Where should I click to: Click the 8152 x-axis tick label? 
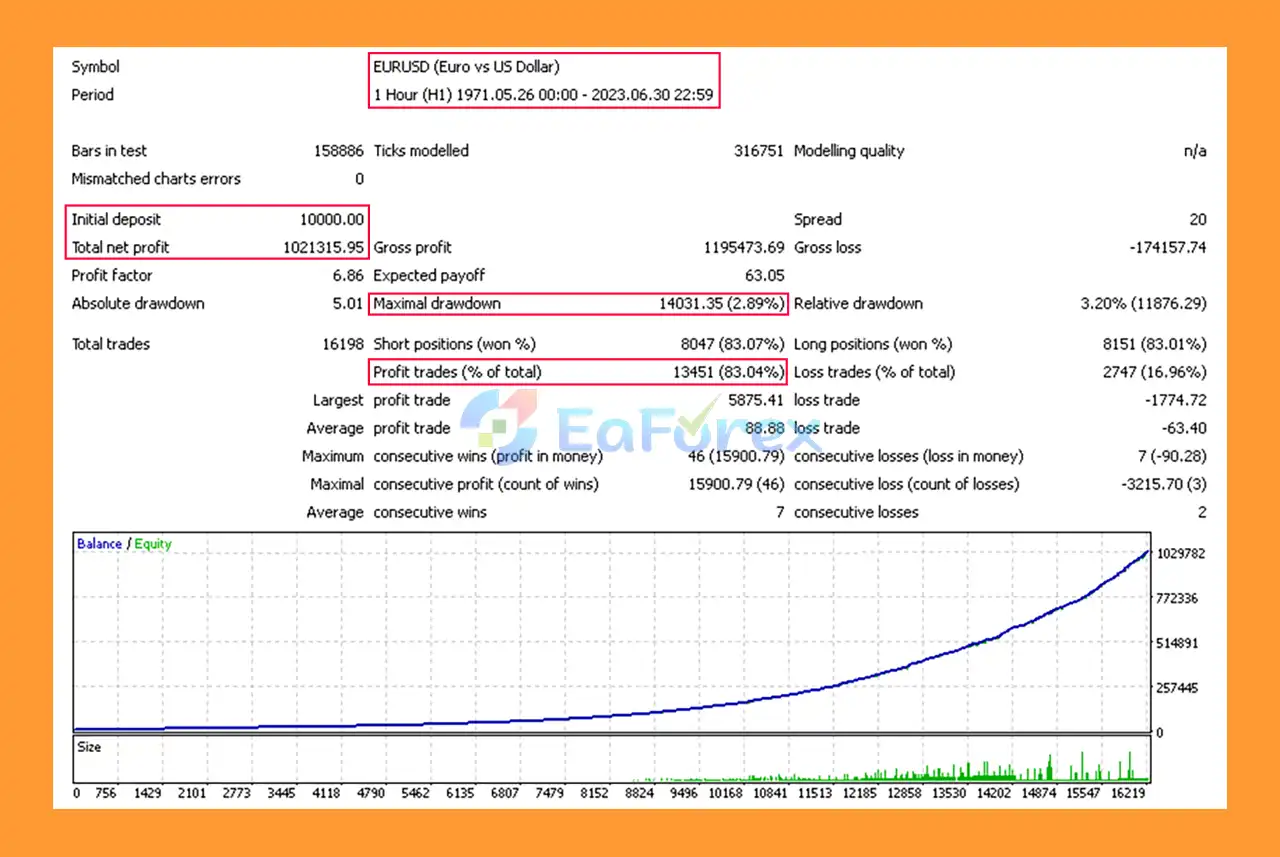click(593, 793)
